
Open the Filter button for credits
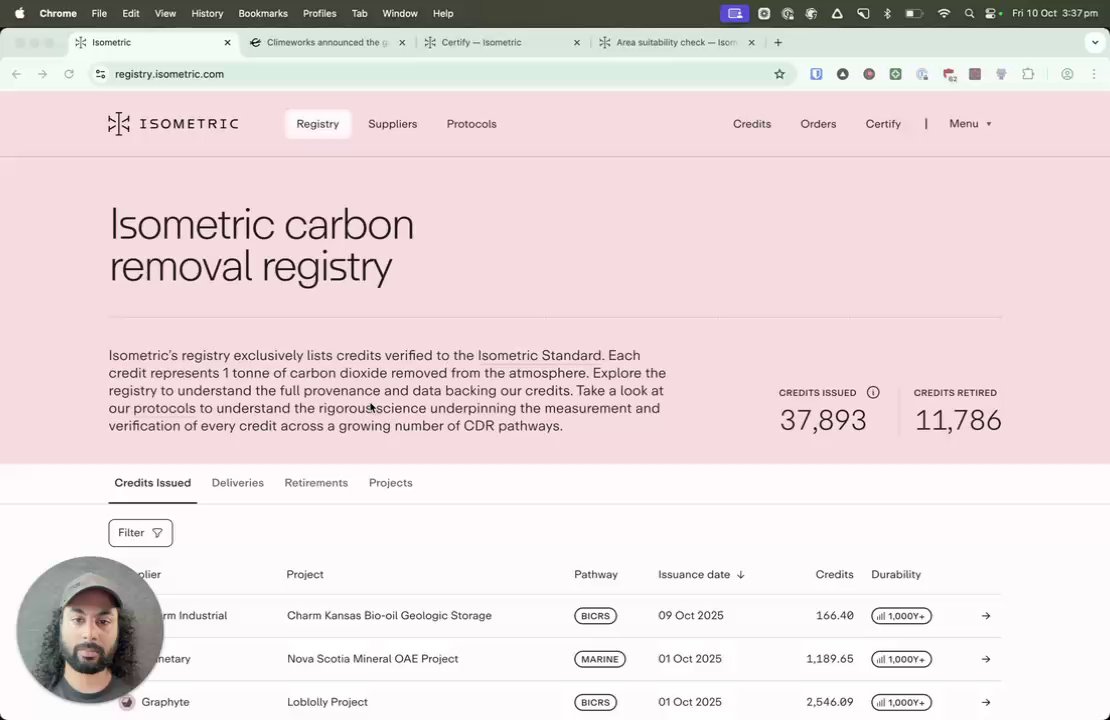(140, 533)
